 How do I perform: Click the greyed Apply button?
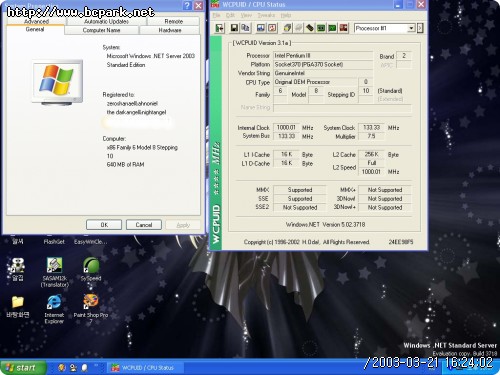tap(183, 225)
